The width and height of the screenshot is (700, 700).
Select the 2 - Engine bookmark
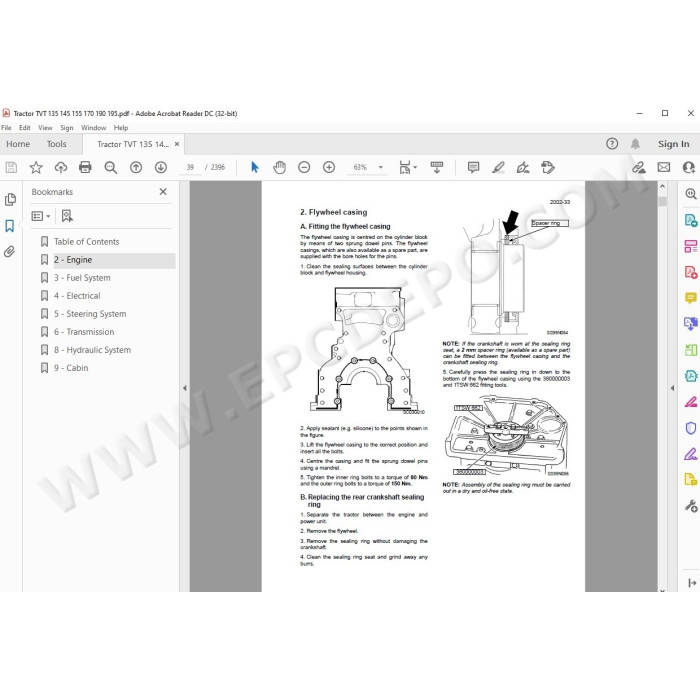point(73,260)
